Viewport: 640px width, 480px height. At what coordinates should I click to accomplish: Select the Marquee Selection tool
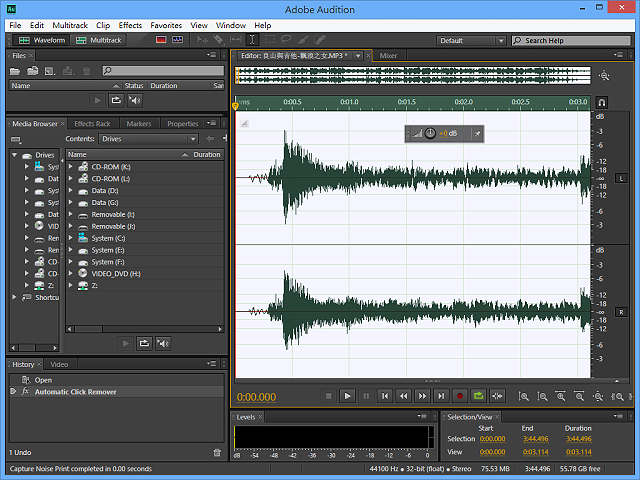(269, 40)
